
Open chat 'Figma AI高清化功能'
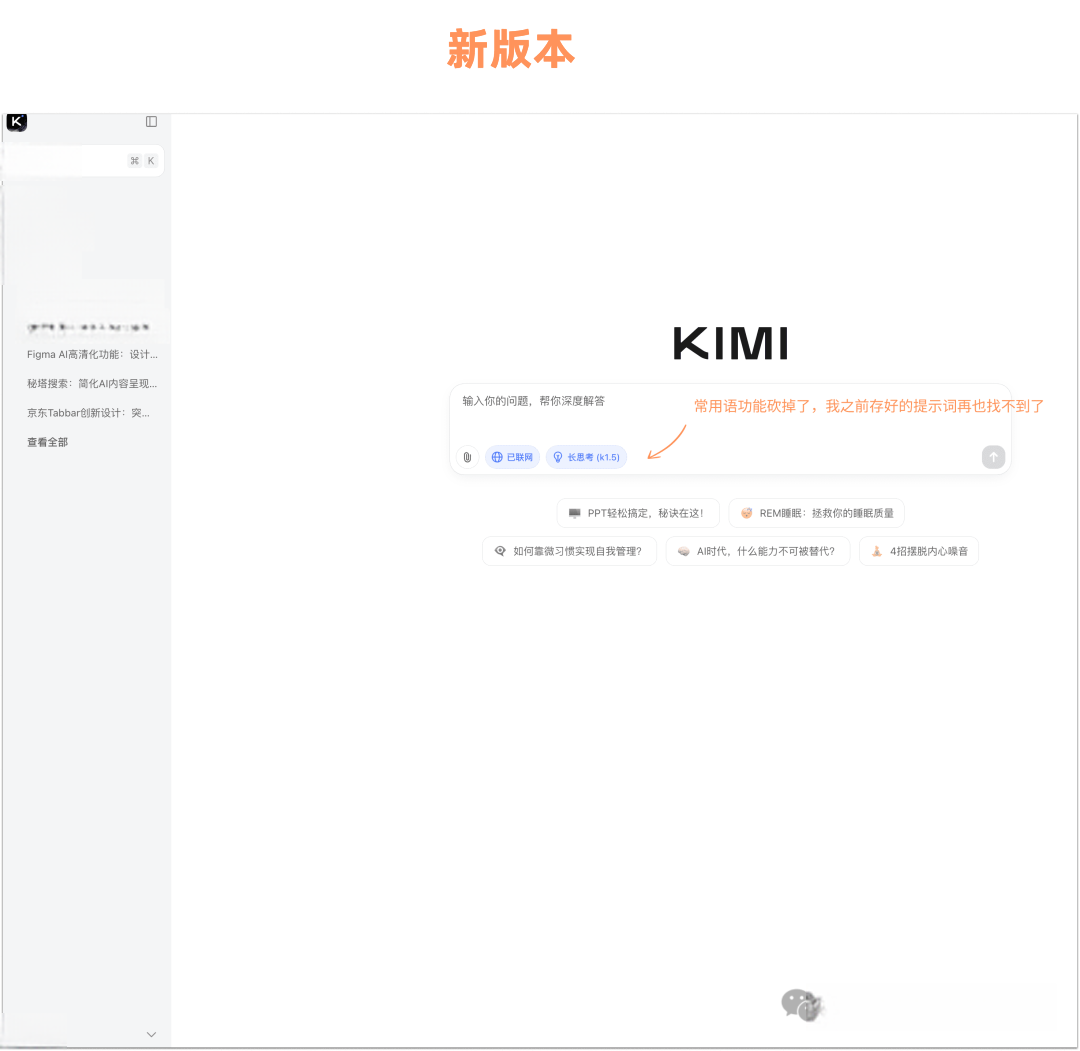point(92,355)
